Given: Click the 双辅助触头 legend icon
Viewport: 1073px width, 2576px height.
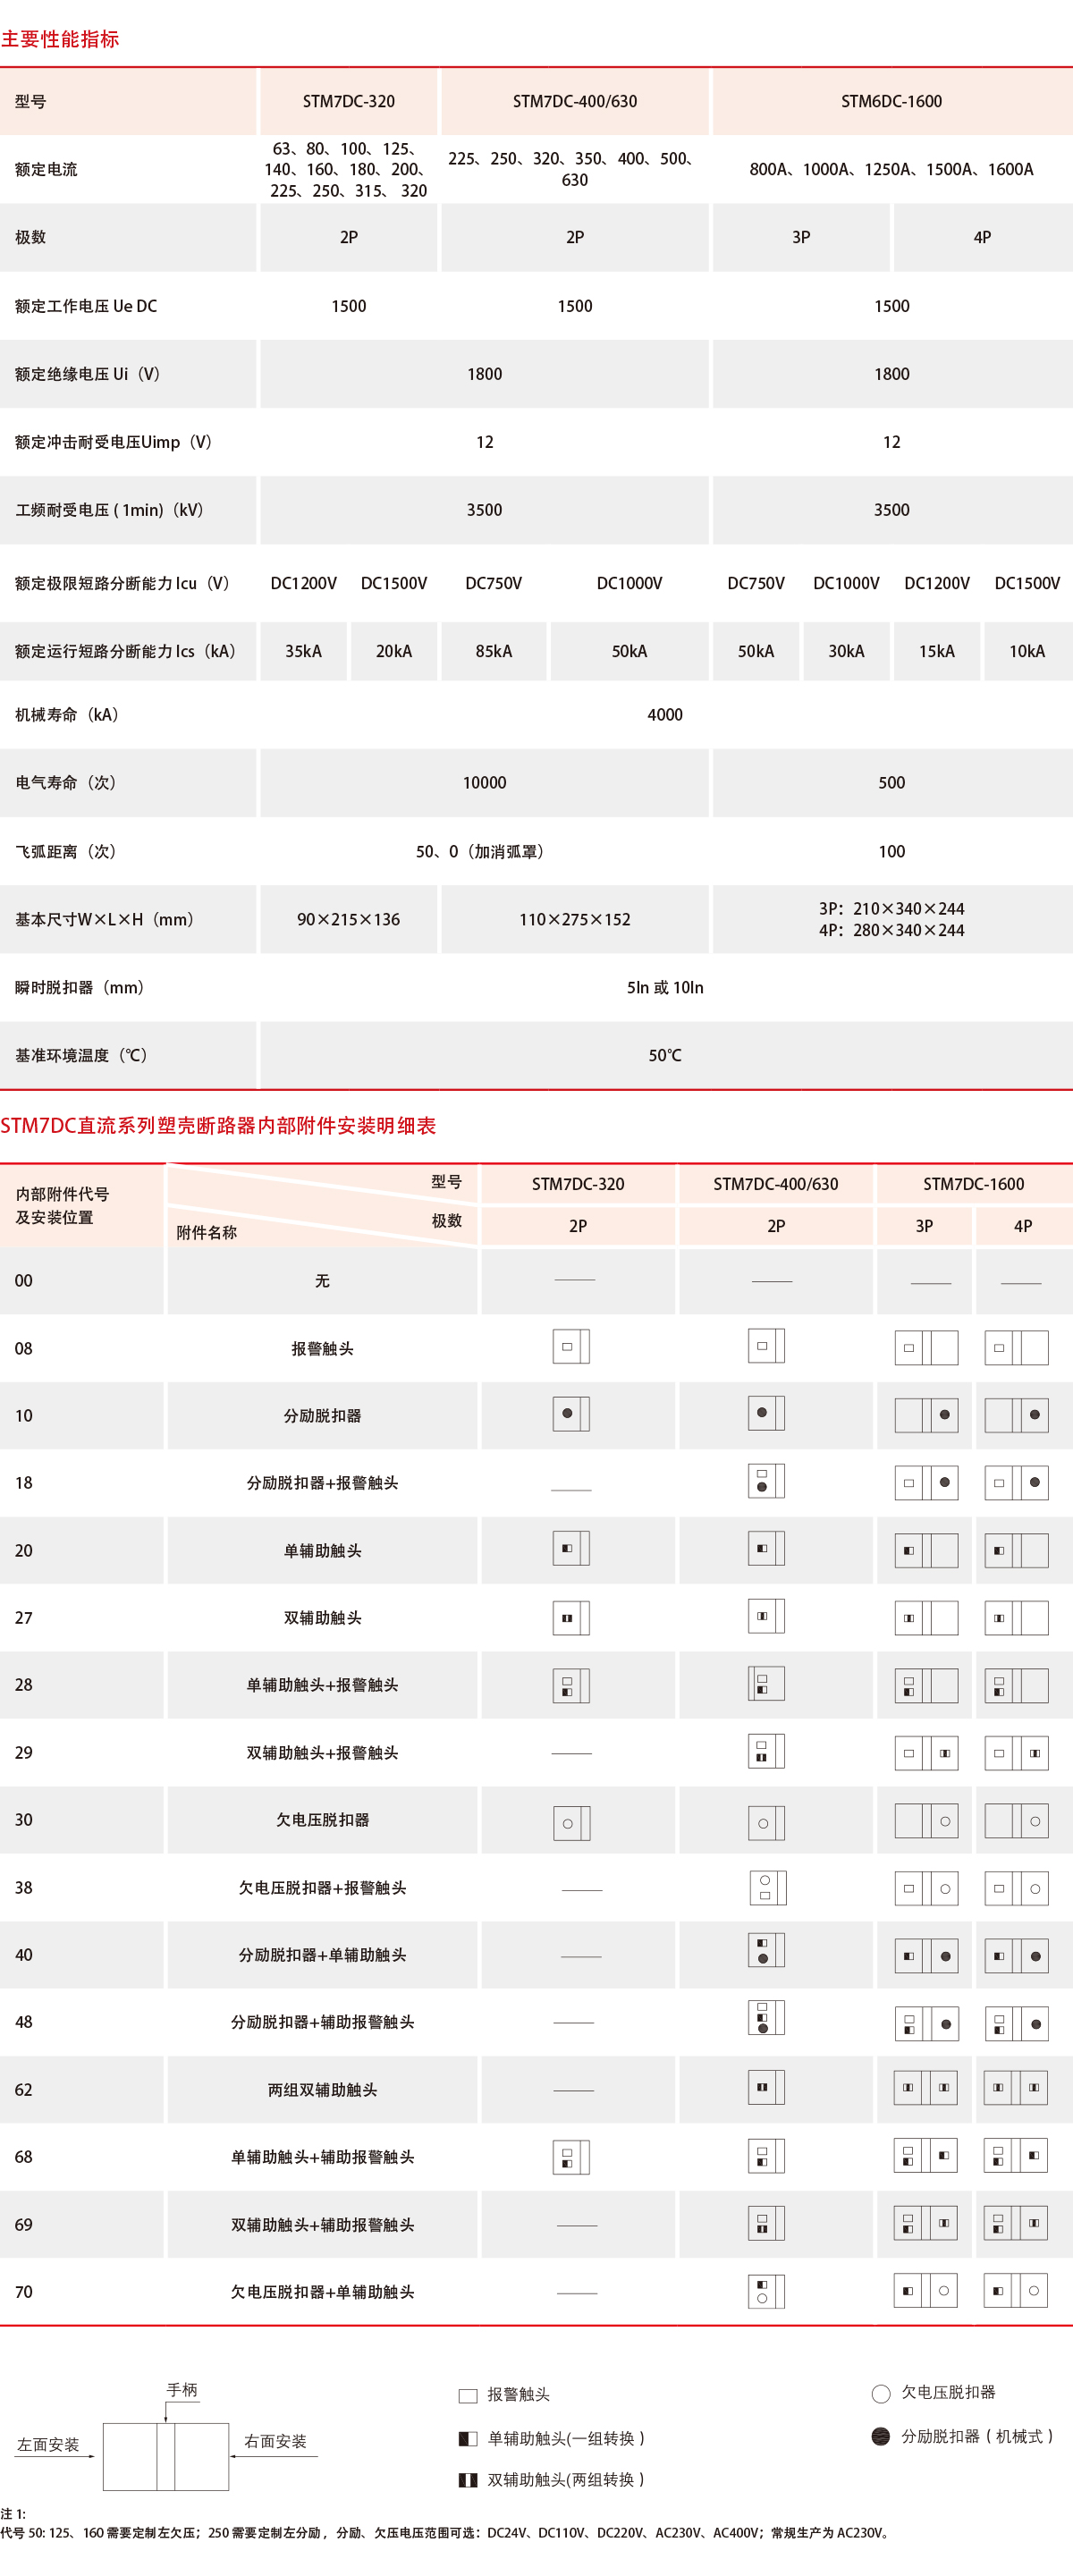Looking at the screenshot, I should pos(467,2480).
